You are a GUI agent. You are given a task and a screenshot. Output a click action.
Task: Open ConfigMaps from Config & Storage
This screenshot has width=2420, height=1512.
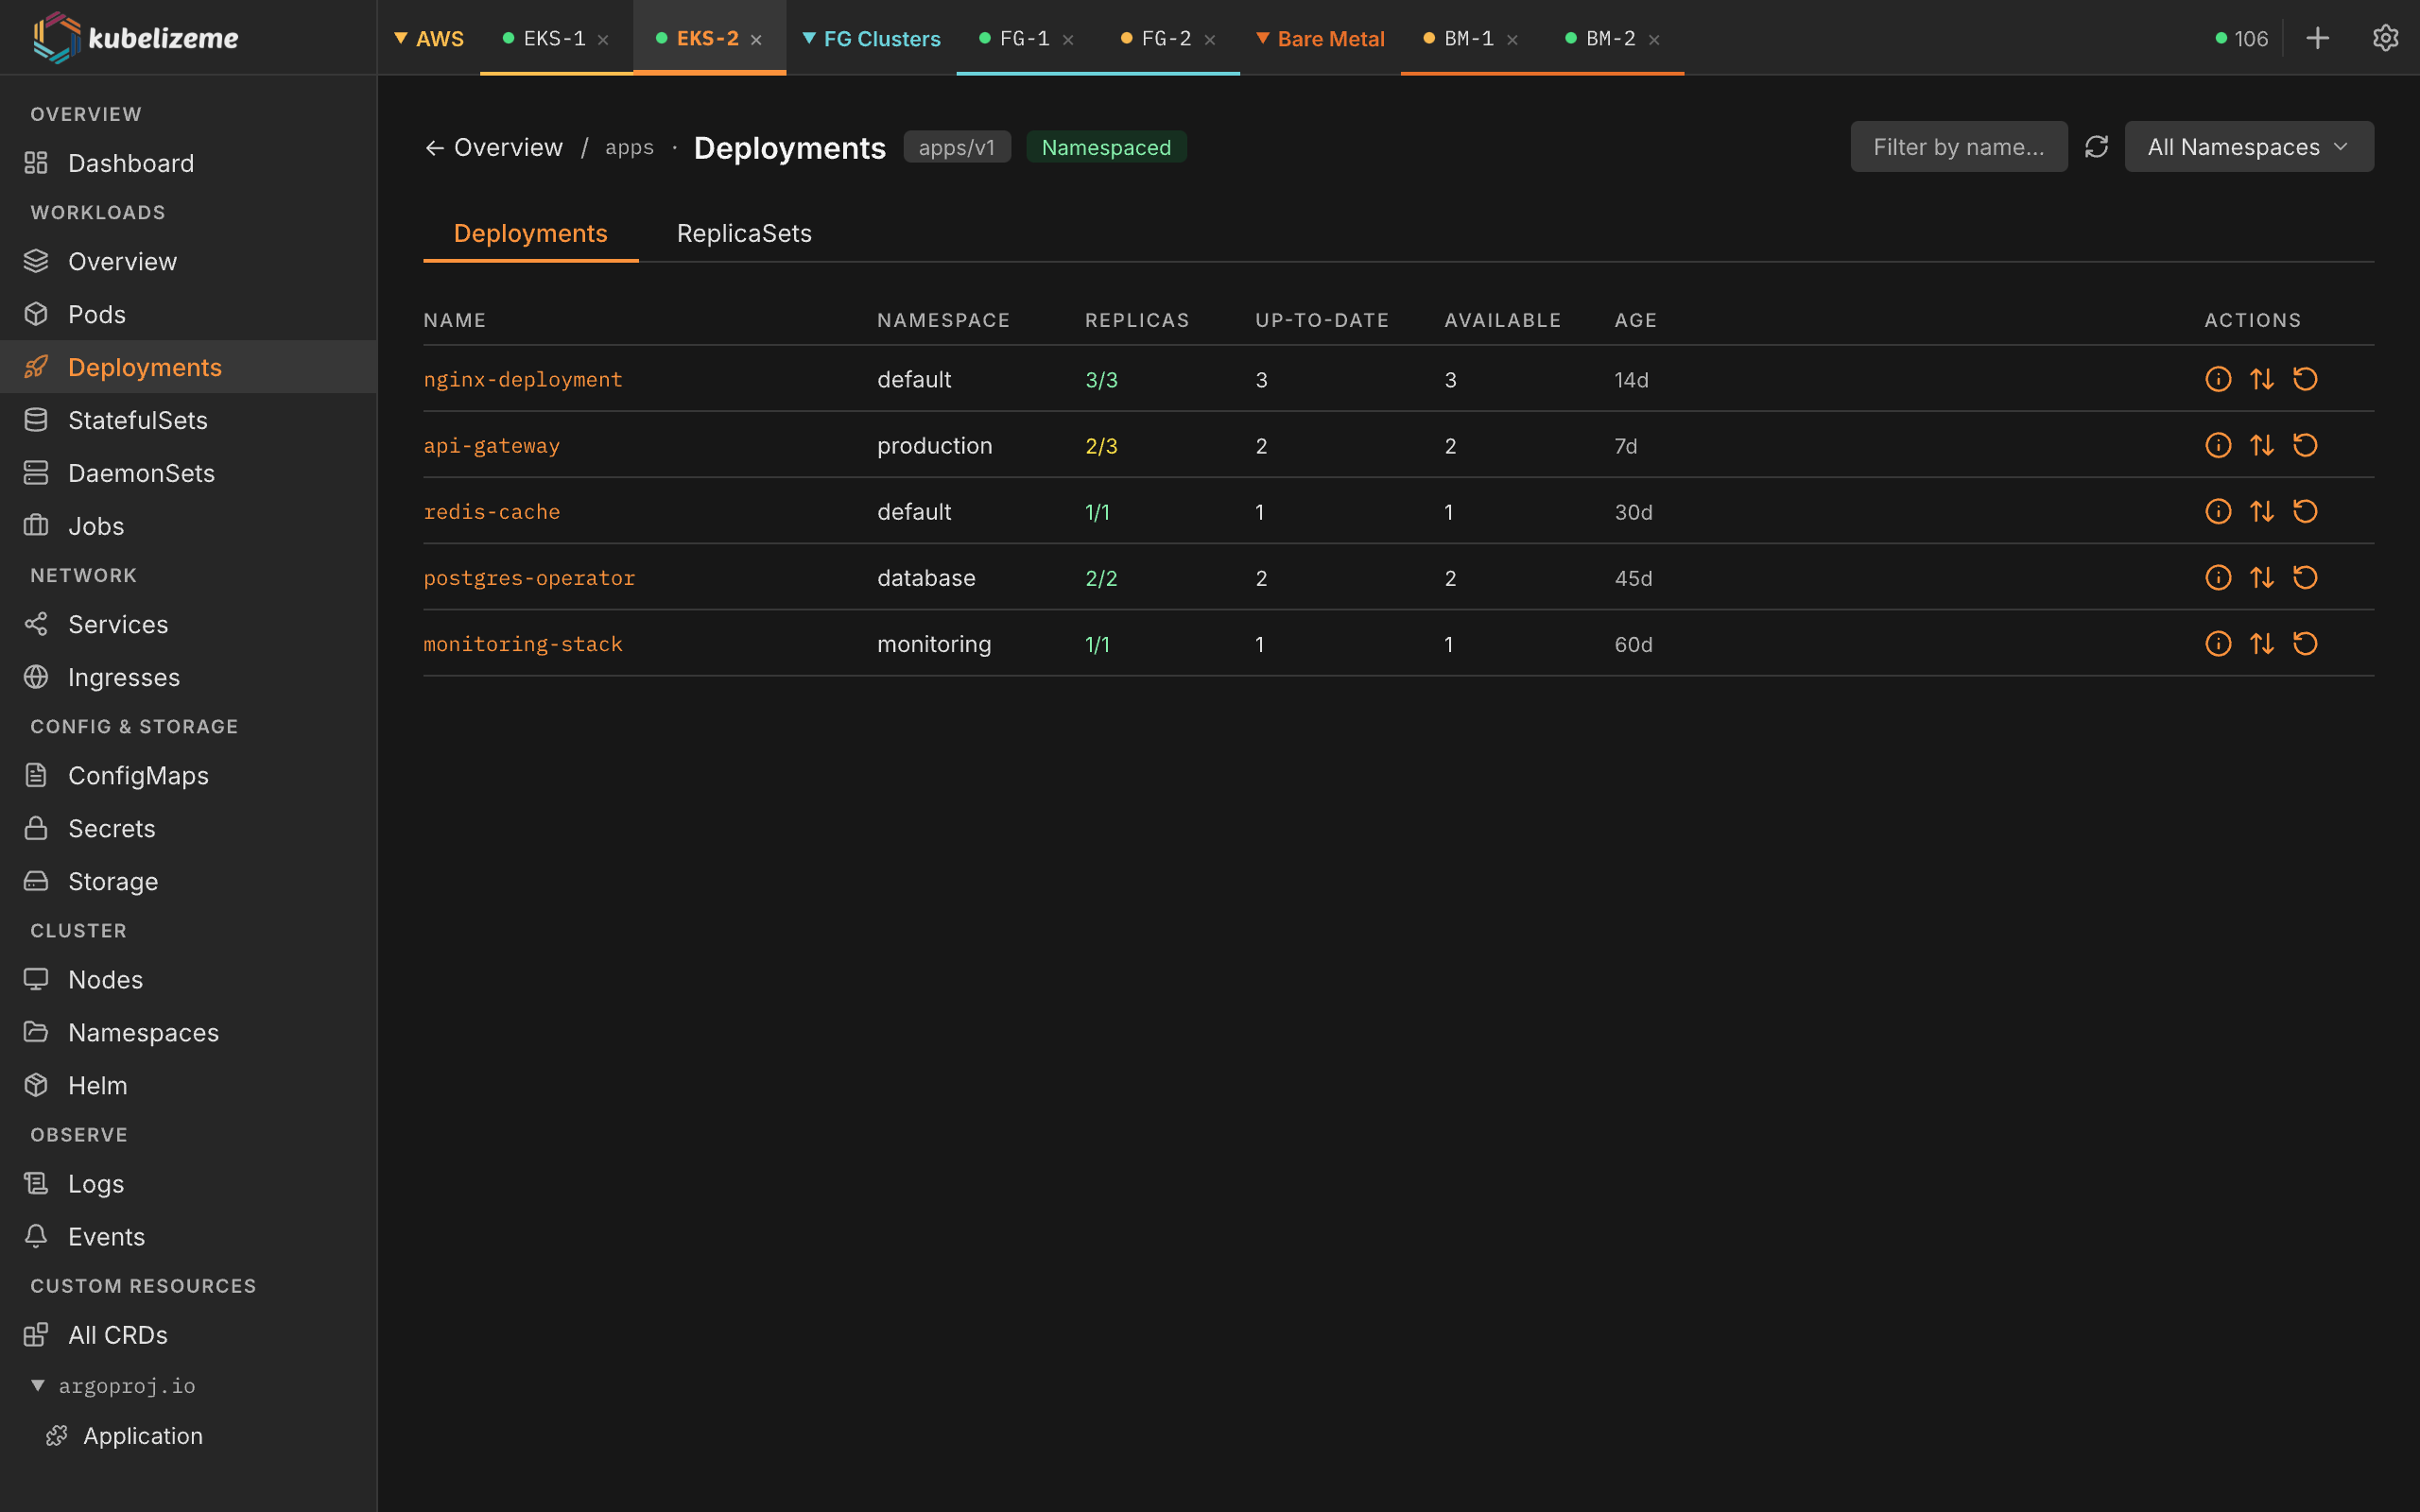click(138, 775)
